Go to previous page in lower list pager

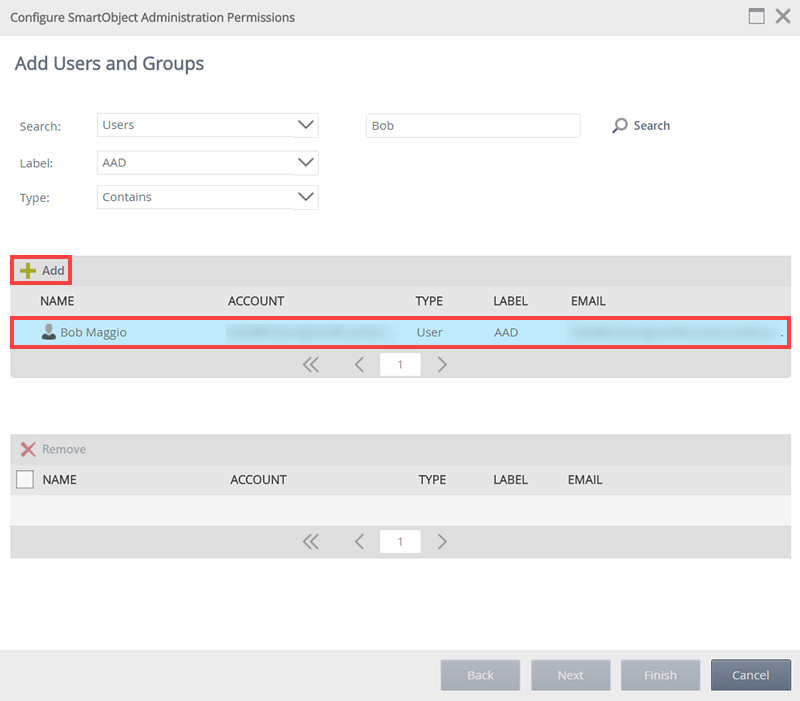(x=359, y=542)
